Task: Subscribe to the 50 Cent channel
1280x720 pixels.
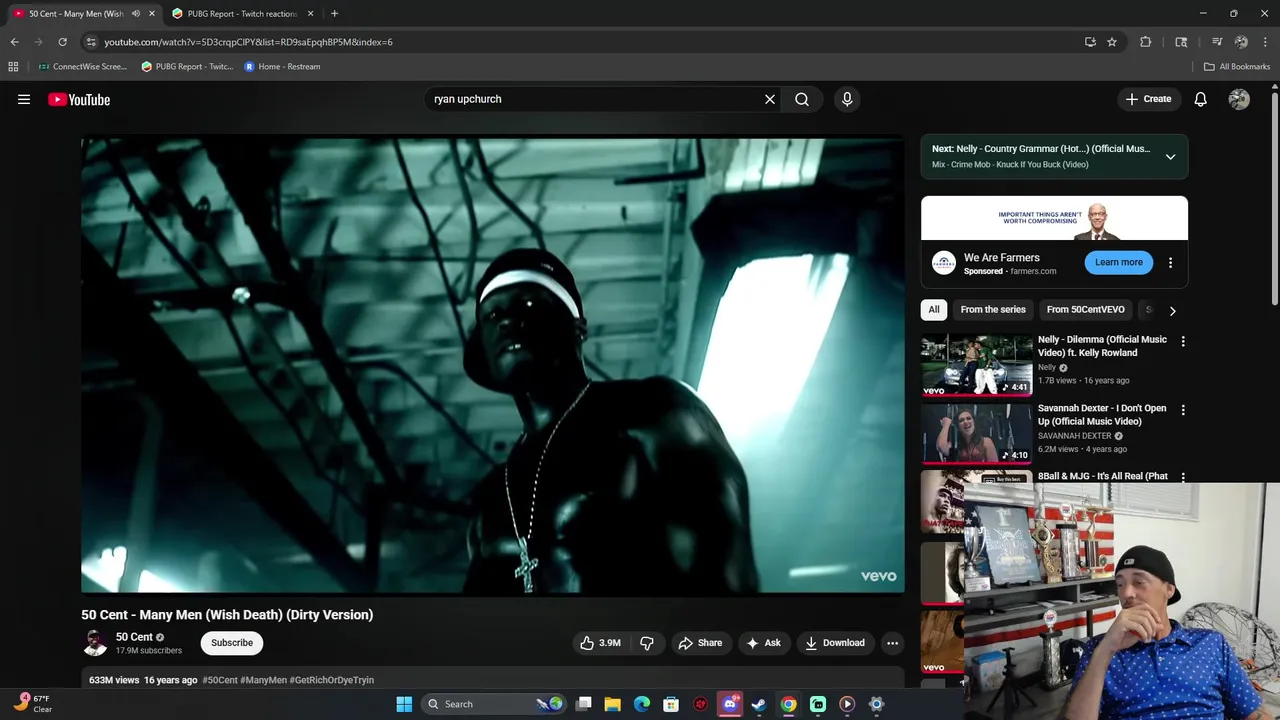Action: pyautogui.click(x=231, y=643)
